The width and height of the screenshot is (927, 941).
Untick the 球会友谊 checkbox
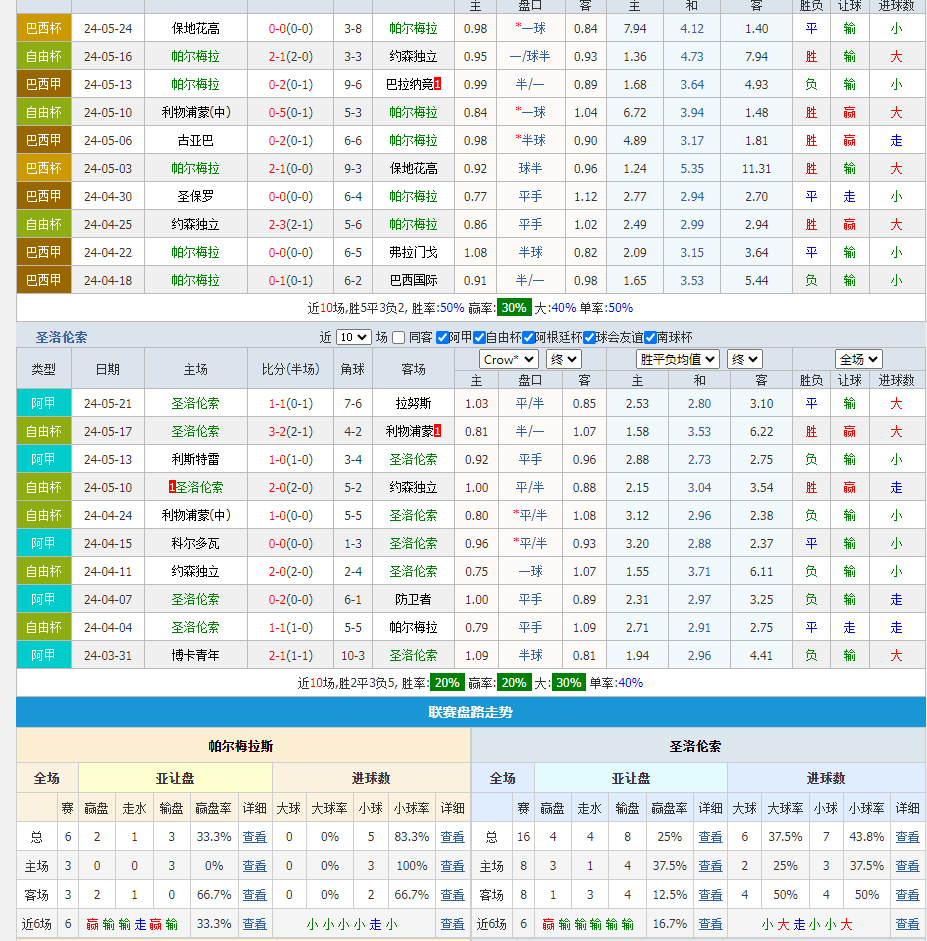click(589, 338)
